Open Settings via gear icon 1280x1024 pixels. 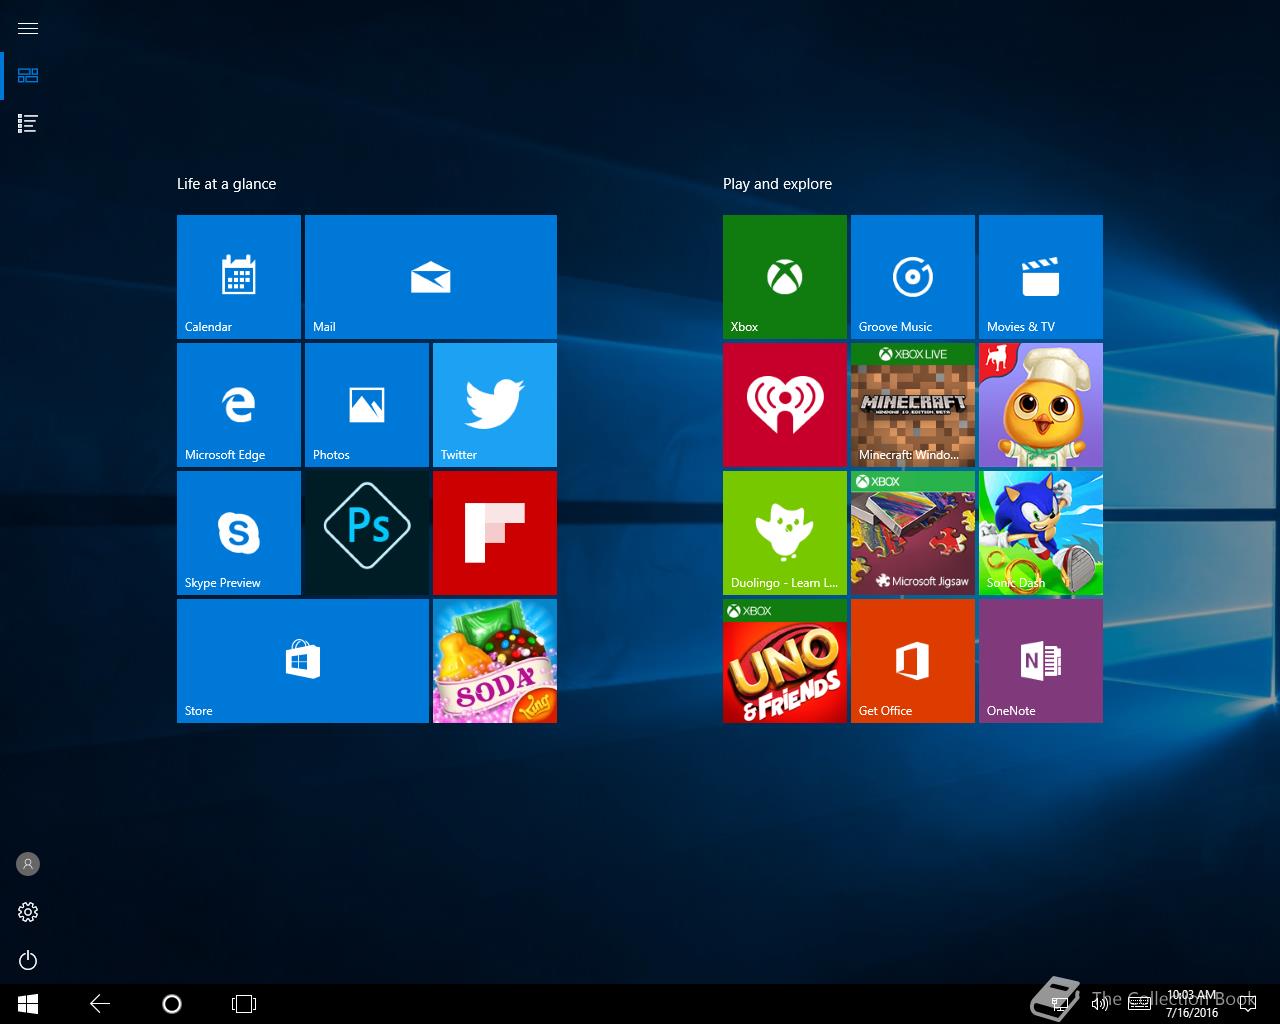[x=28, y=912]
